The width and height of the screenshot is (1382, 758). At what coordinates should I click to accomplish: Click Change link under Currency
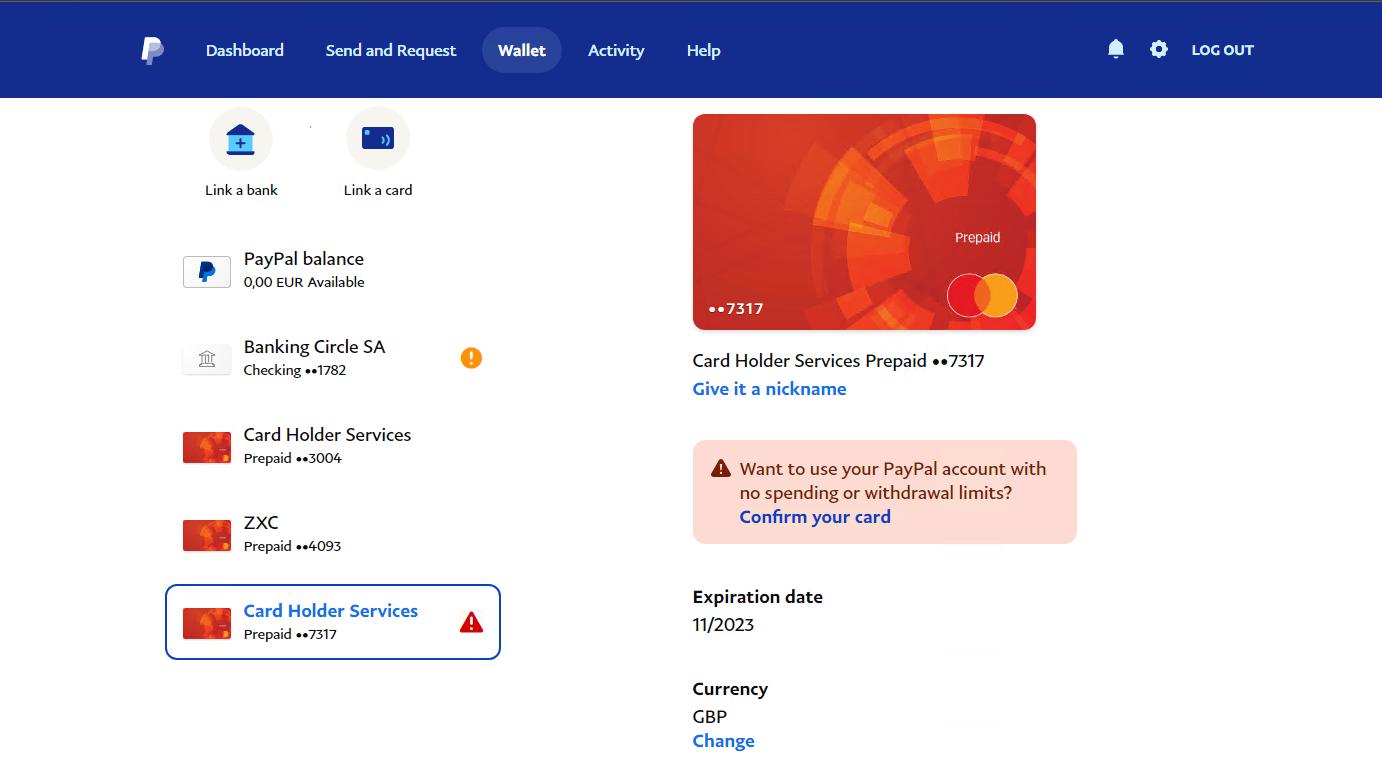(723, 741)
